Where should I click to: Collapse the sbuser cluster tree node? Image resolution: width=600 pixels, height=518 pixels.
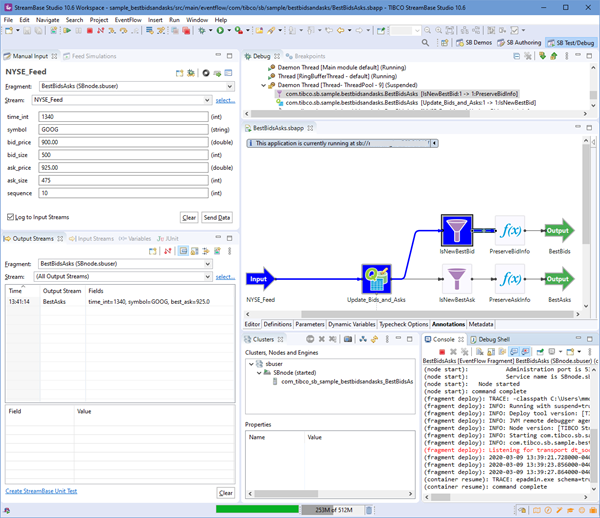251,364
